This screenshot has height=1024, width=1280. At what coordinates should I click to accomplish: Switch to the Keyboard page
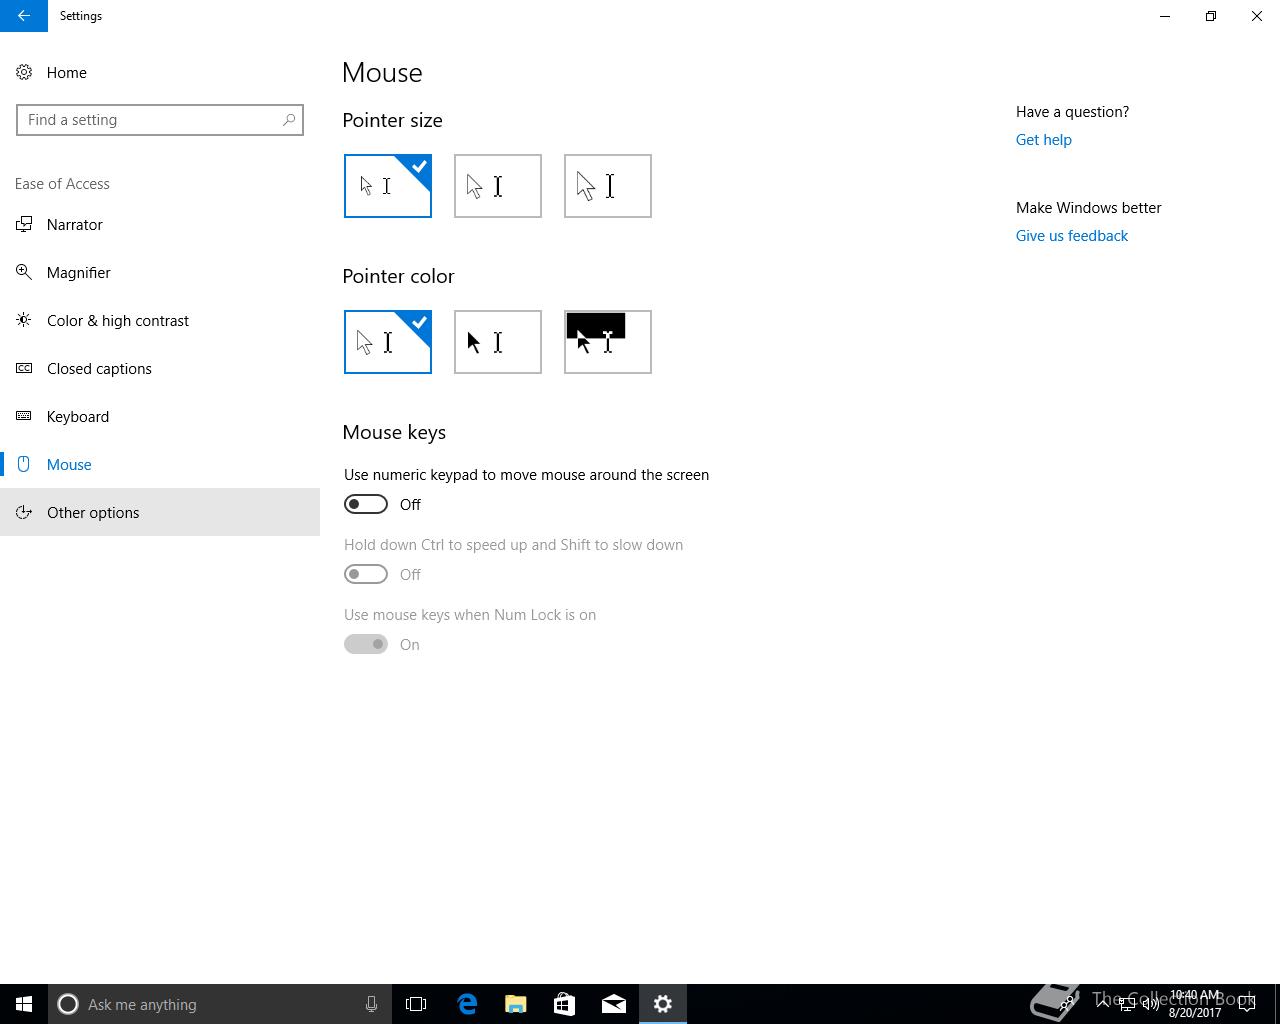coord(160,417)
